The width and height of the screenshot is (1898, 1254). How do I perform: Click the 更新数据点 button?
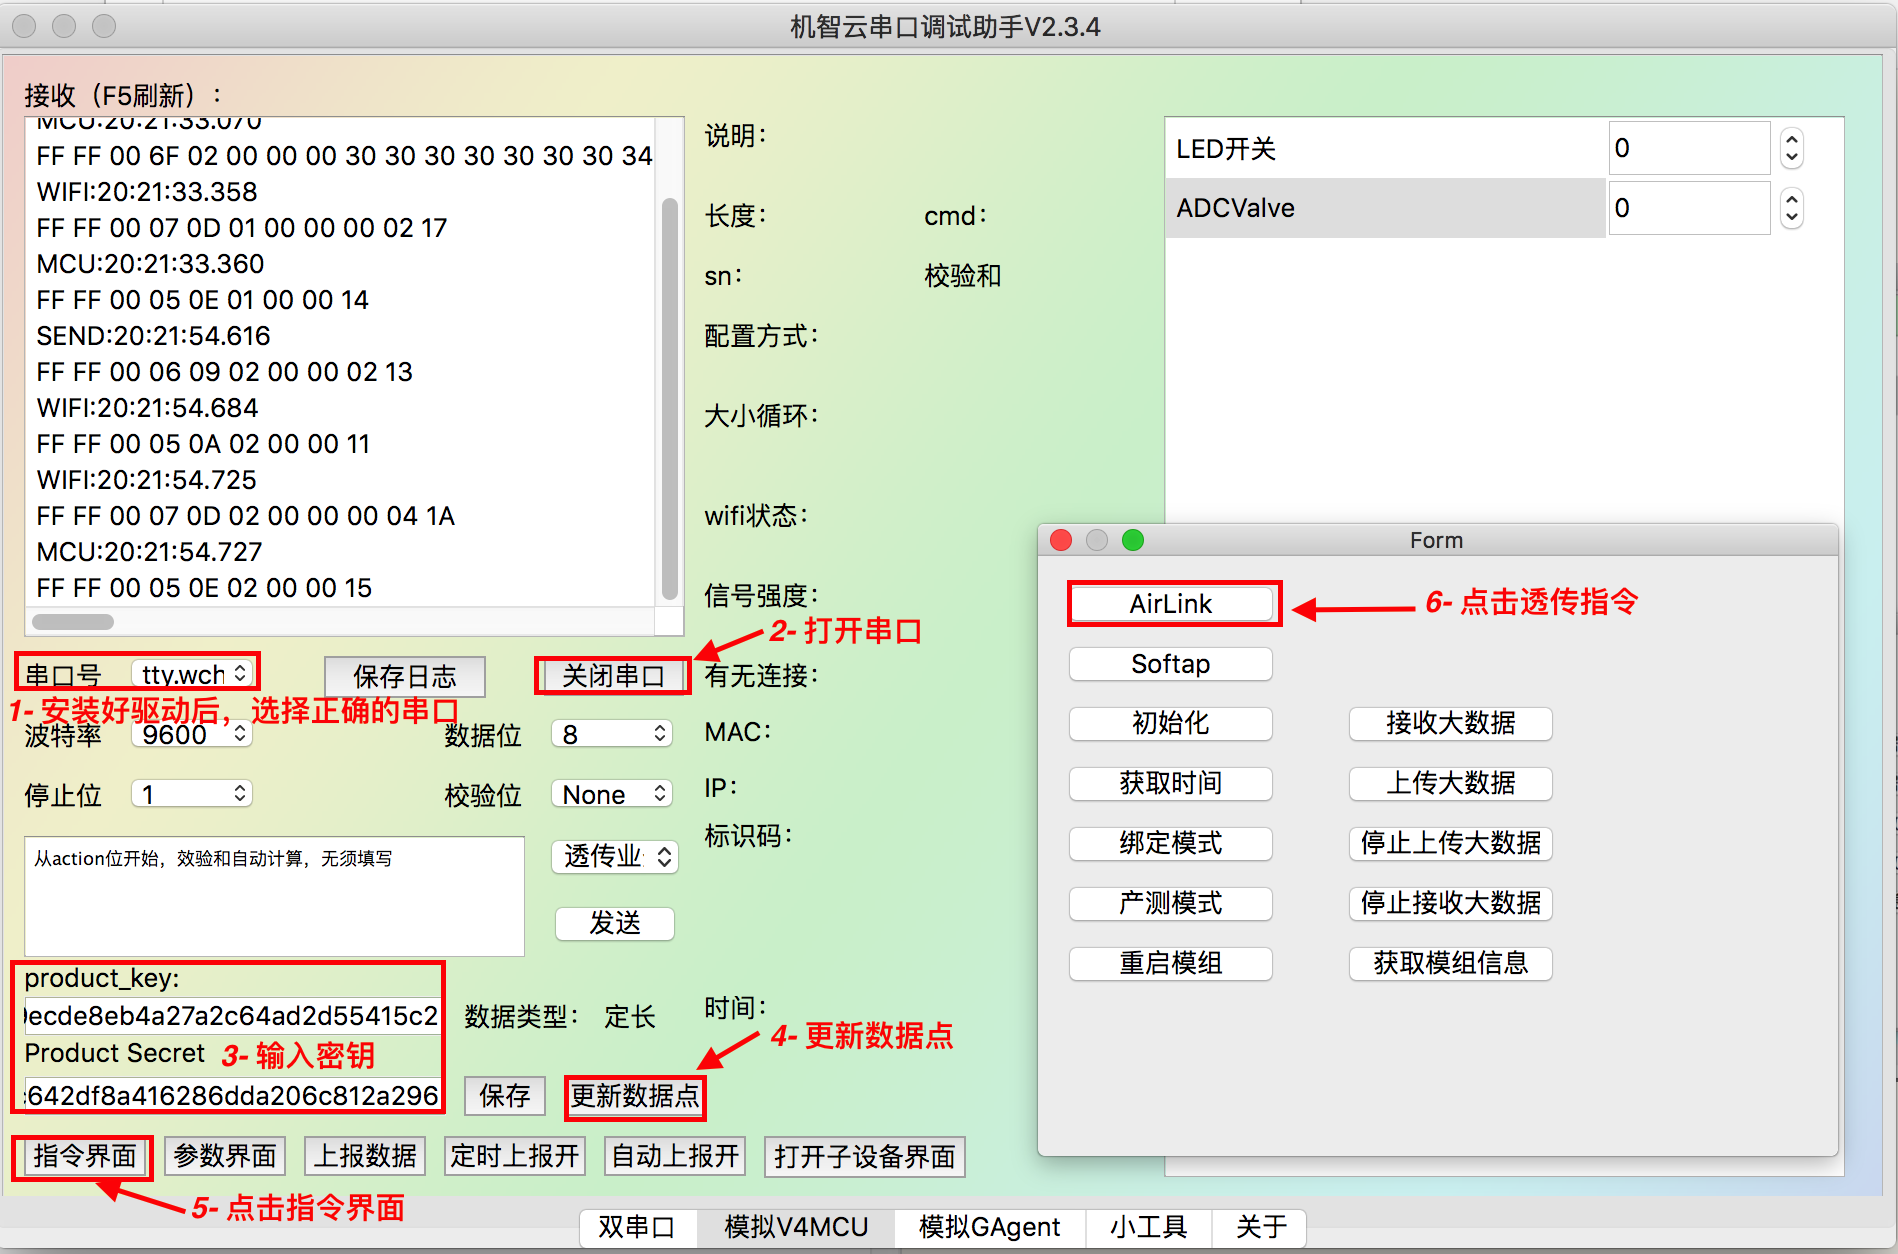pyautogui.click(x=635, y=1097)
